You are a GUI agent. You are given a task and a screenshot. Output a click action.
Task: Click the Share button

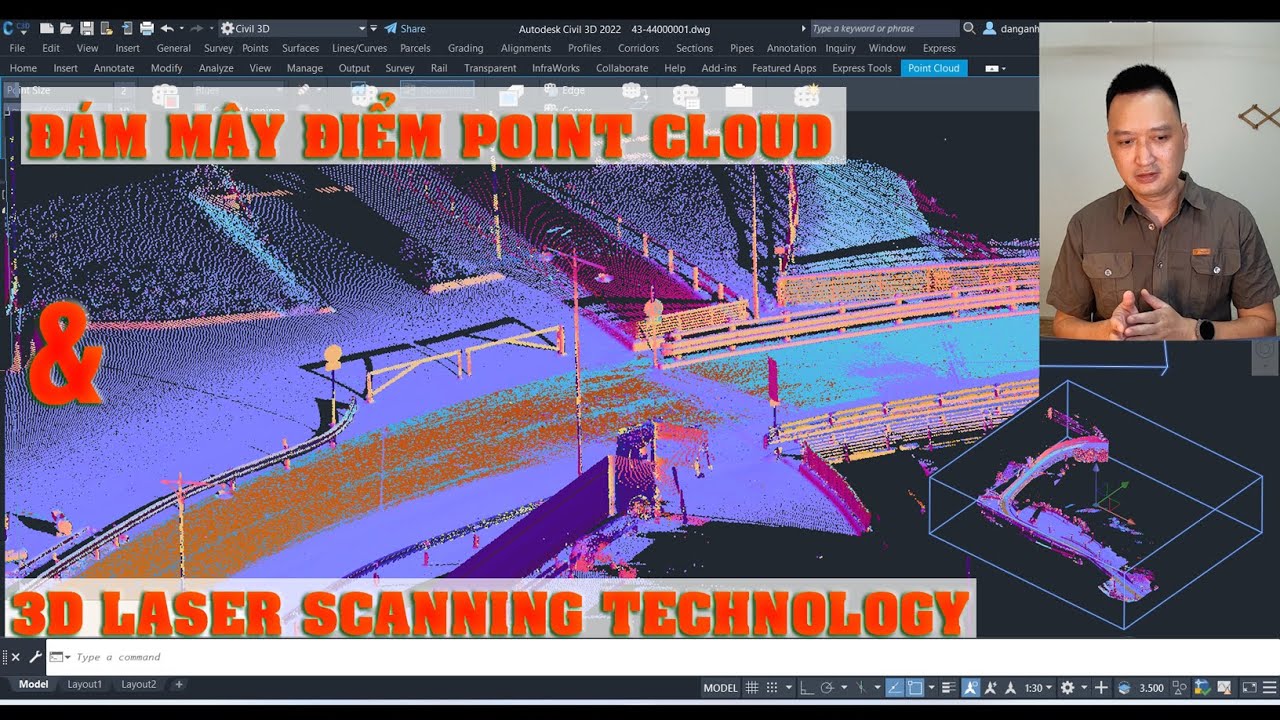coord(405,28)
